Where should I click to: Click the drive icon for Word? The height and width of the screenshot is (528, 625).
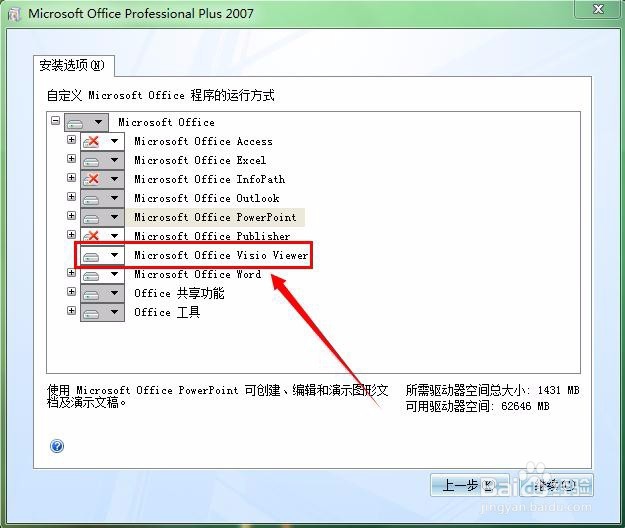pos(91,275)
